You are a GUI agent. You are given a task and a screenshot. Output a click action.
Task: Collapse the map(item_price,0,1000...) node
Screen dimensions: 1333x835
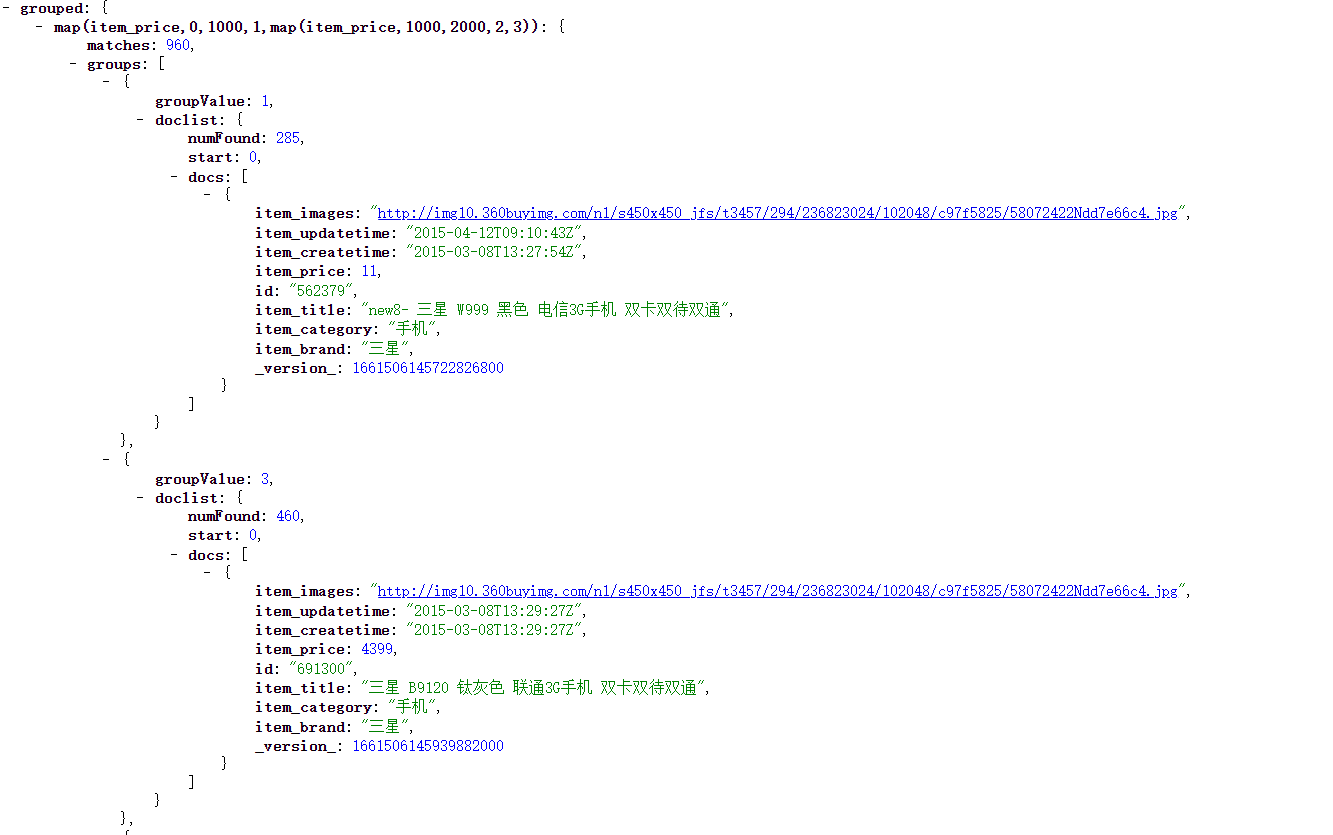(x=40, y=27)
